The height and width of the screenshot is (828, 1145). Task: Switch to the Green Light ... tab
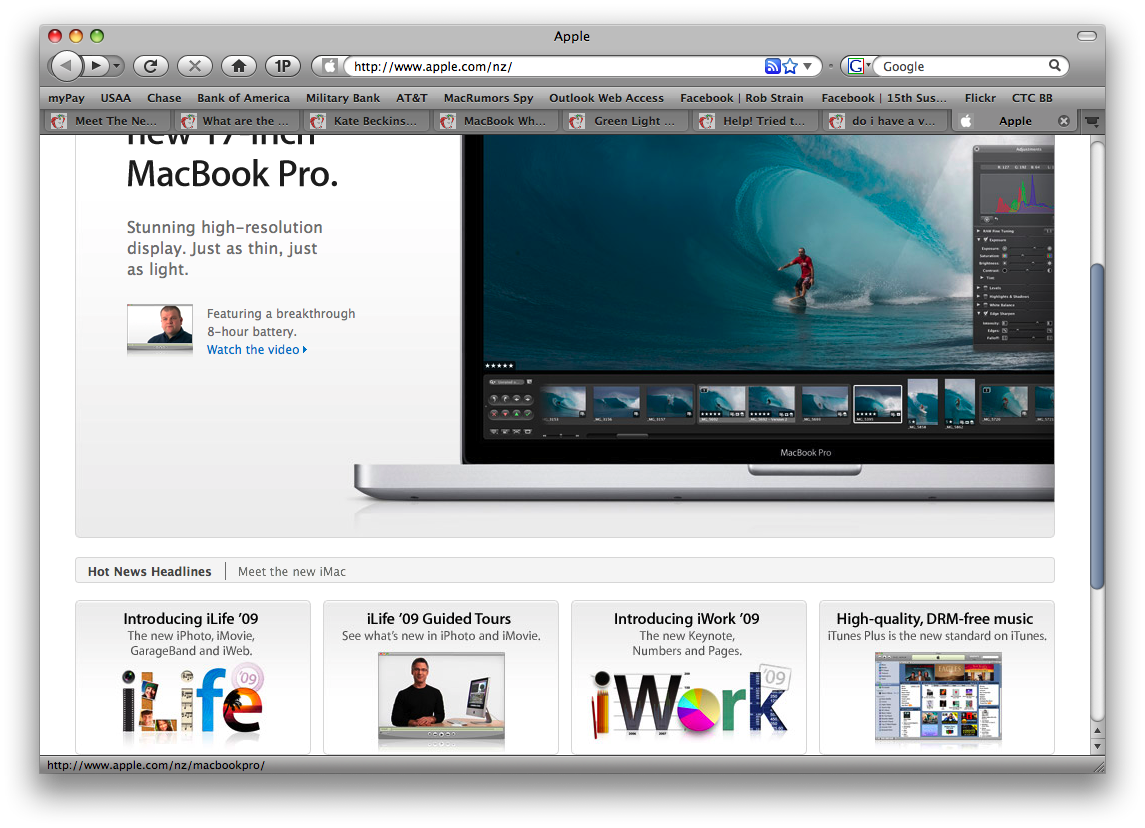click(624, 121)
